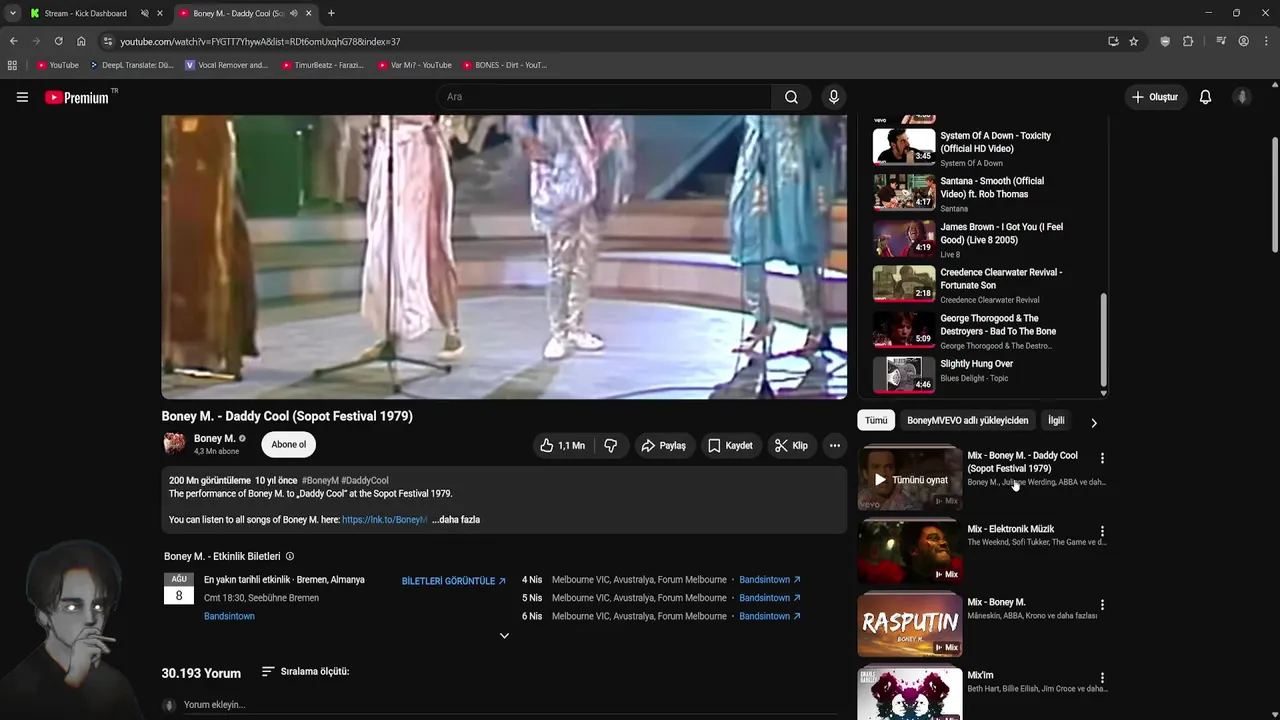This screenshot has height=720, width=1280.
Task: Open options menu for Mix - Boney M.
Action: pyautogui.click(x=1102, y=605)
